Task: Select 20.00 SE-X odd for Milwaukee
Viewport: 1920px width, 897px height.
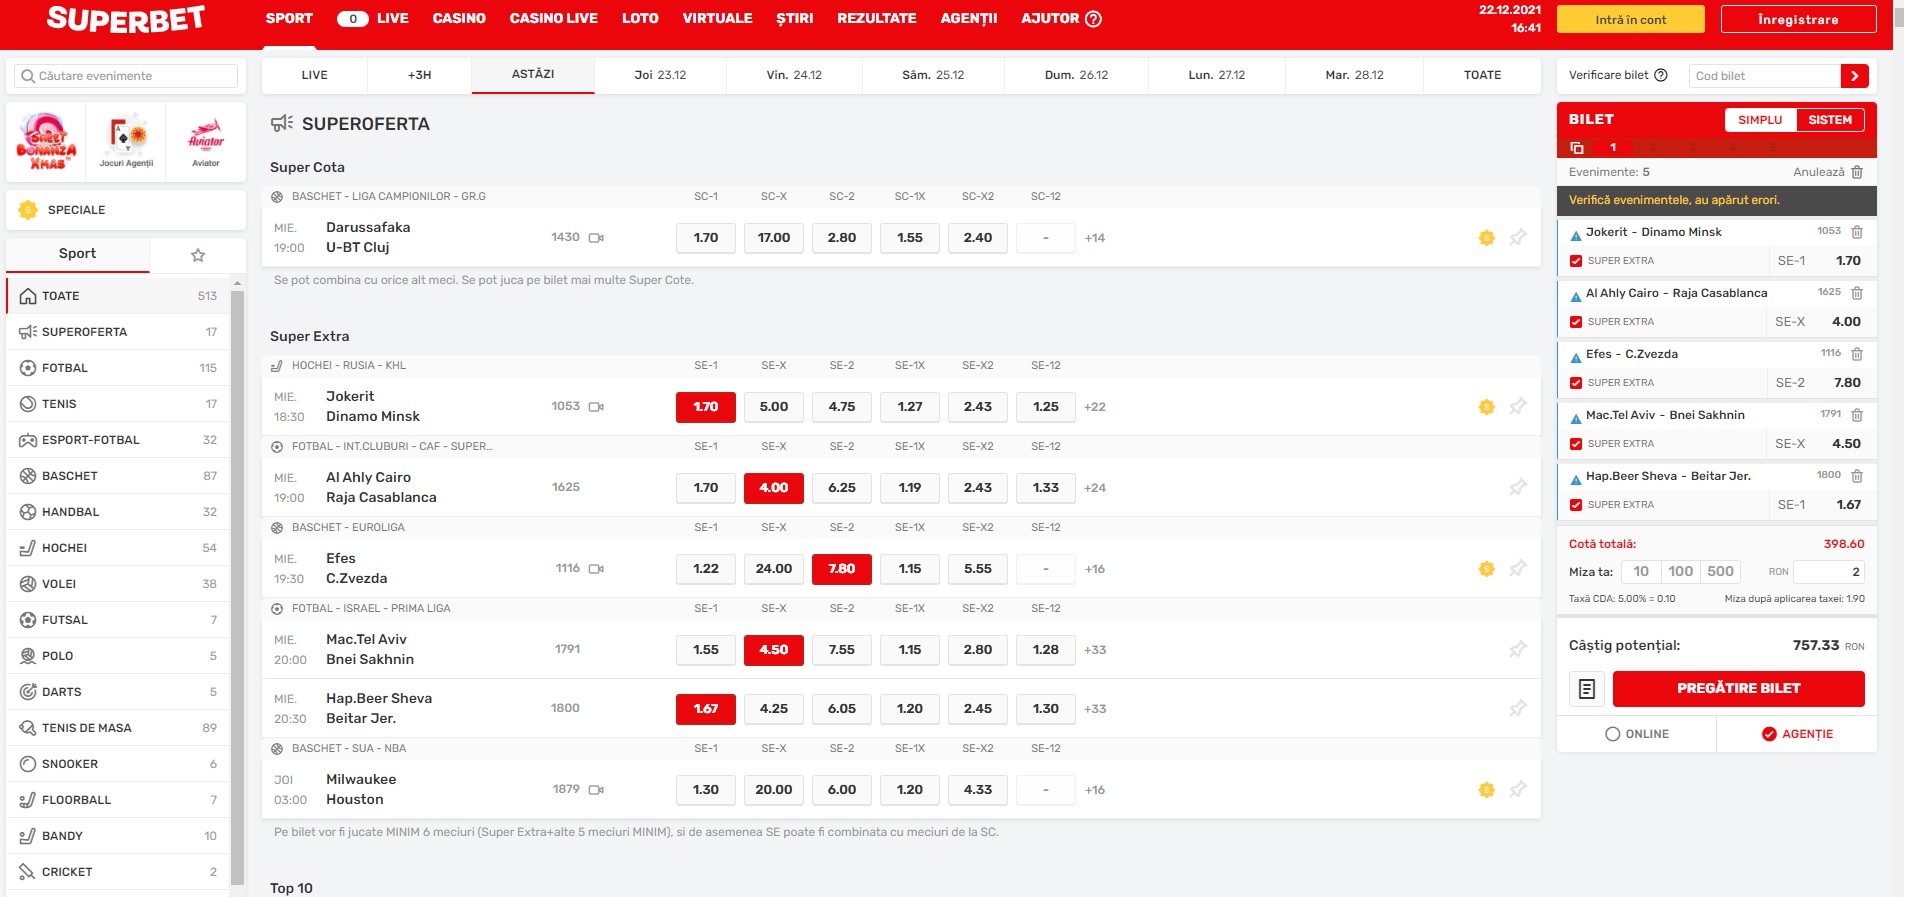Action: [x=774, y=790]
